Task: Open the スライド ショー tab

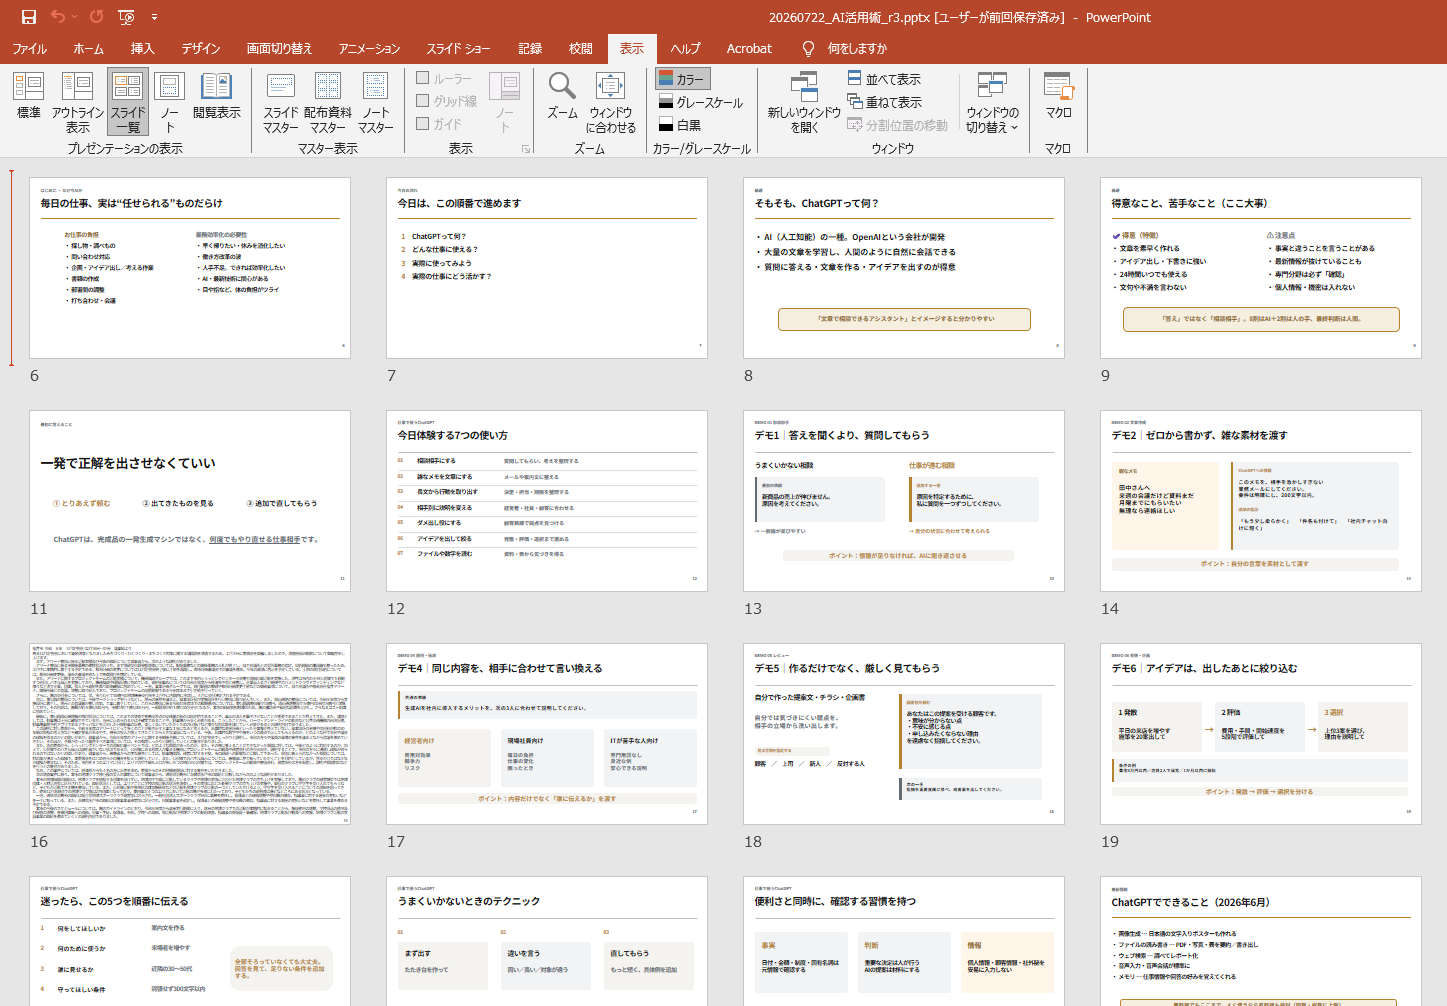Action: [458, 48]
